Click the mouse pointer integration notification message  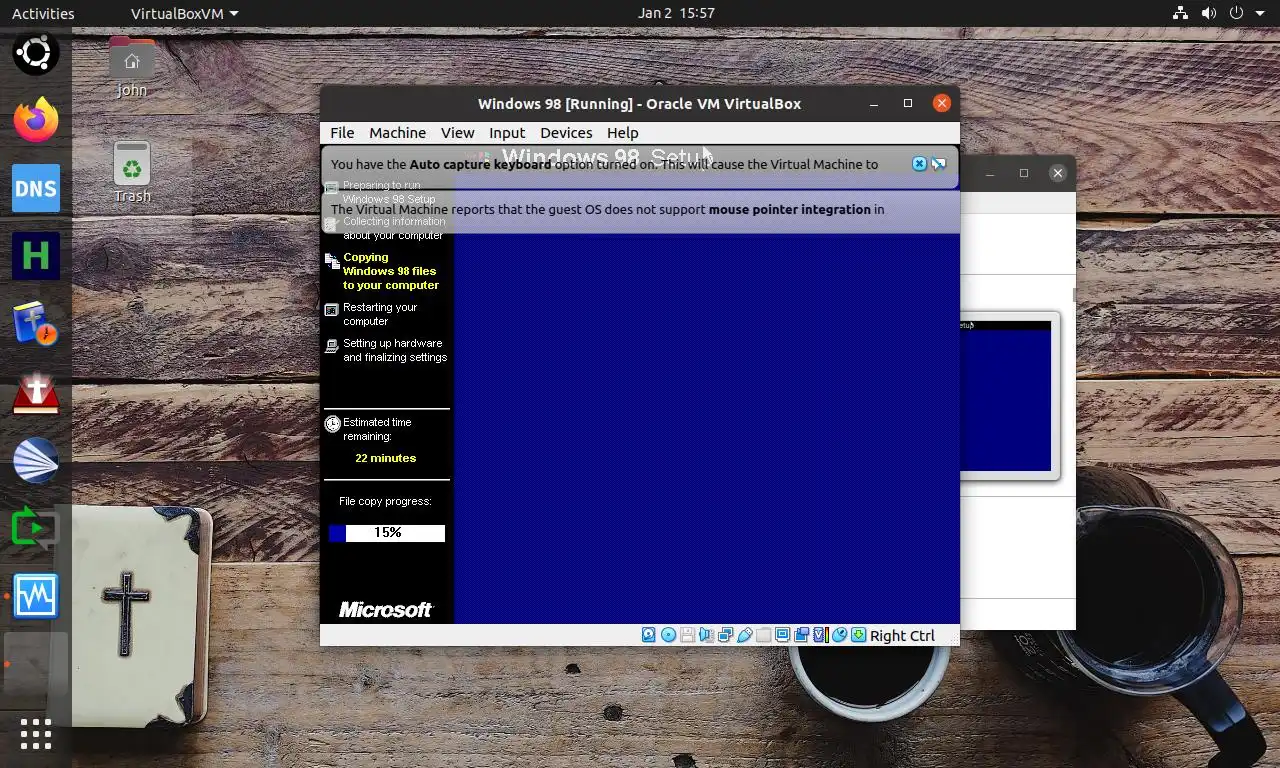pyautogui.click(x=607, y=209)
